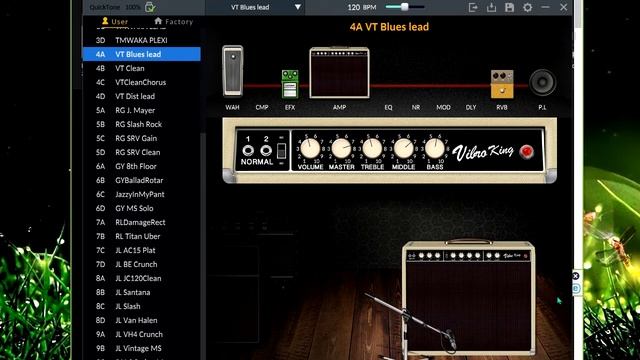Open the yellow RVB reverb pedal
The width and height of the screenshot is (640, 360).
point(502,84)
